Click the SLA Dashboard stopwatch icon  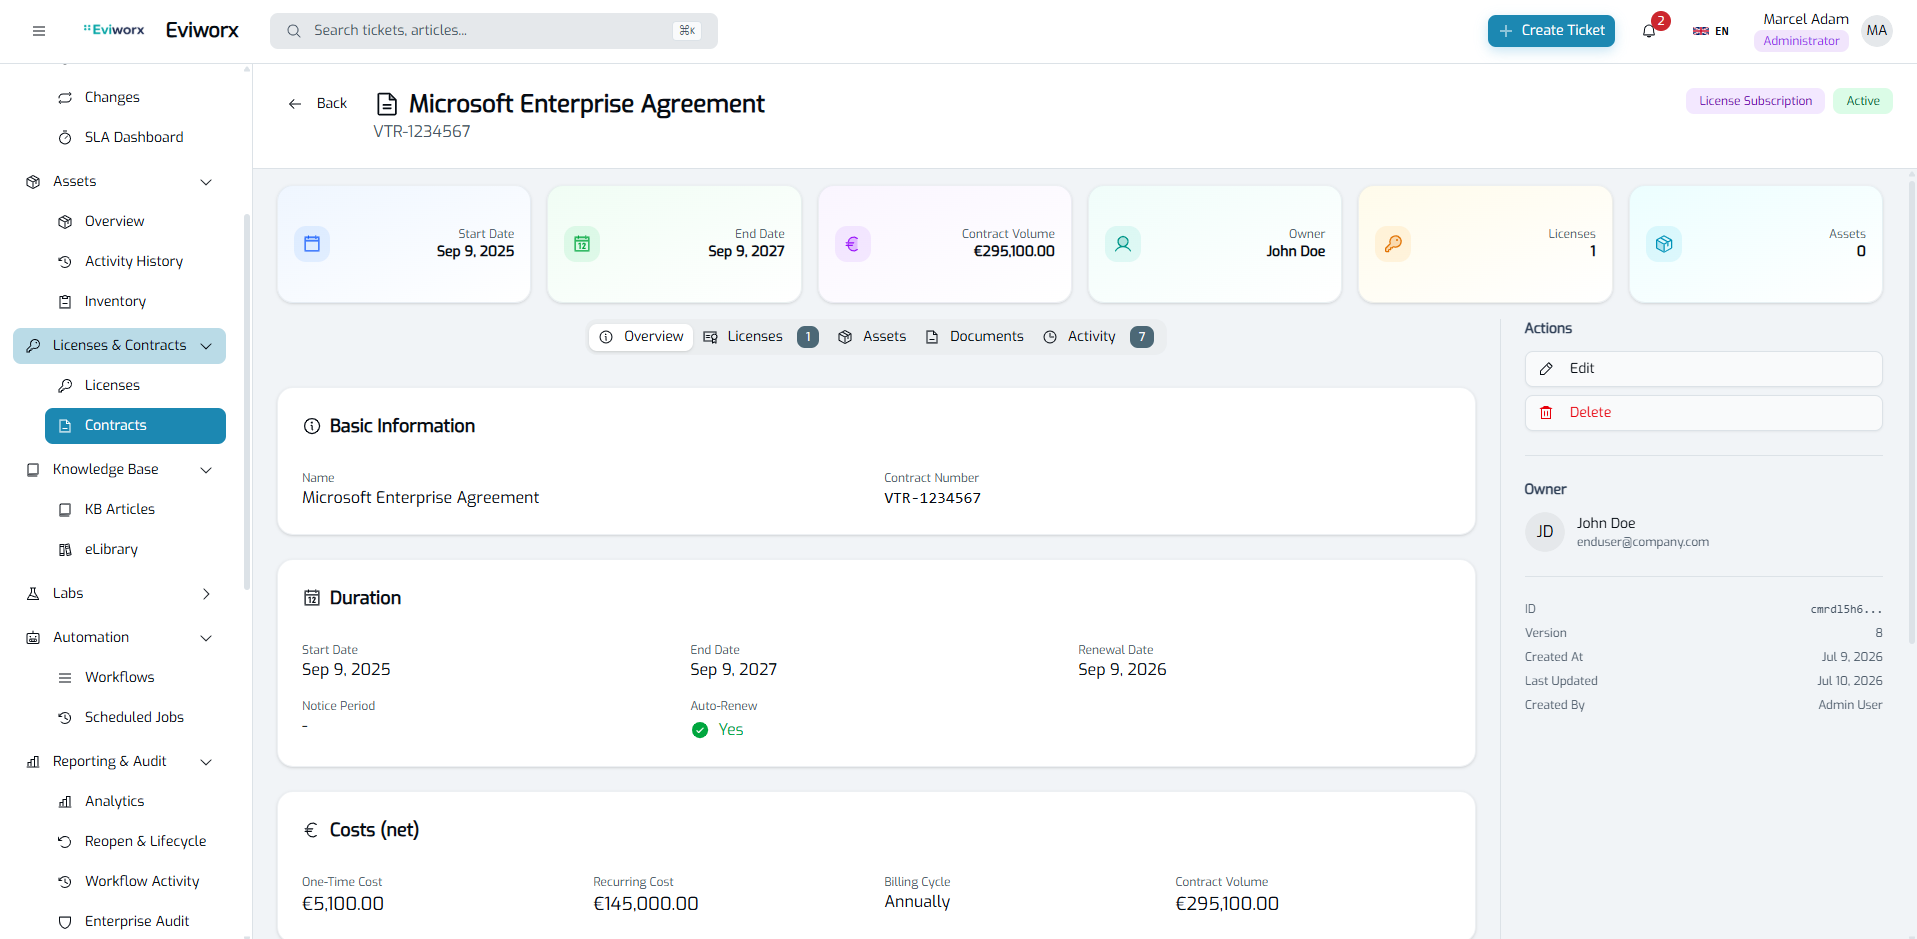[65, 137]
